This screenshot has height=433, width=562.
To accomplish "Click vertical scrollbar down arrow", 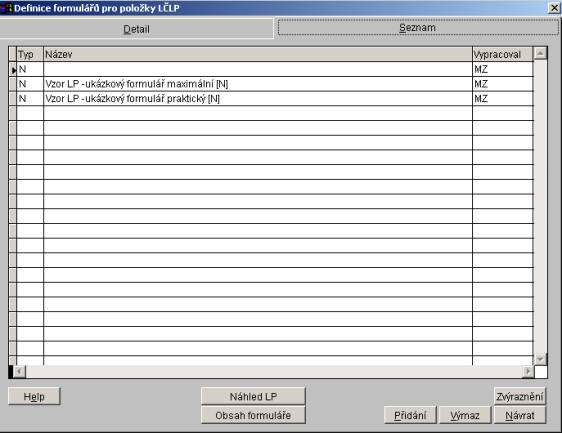I will [x=540, y=359].
